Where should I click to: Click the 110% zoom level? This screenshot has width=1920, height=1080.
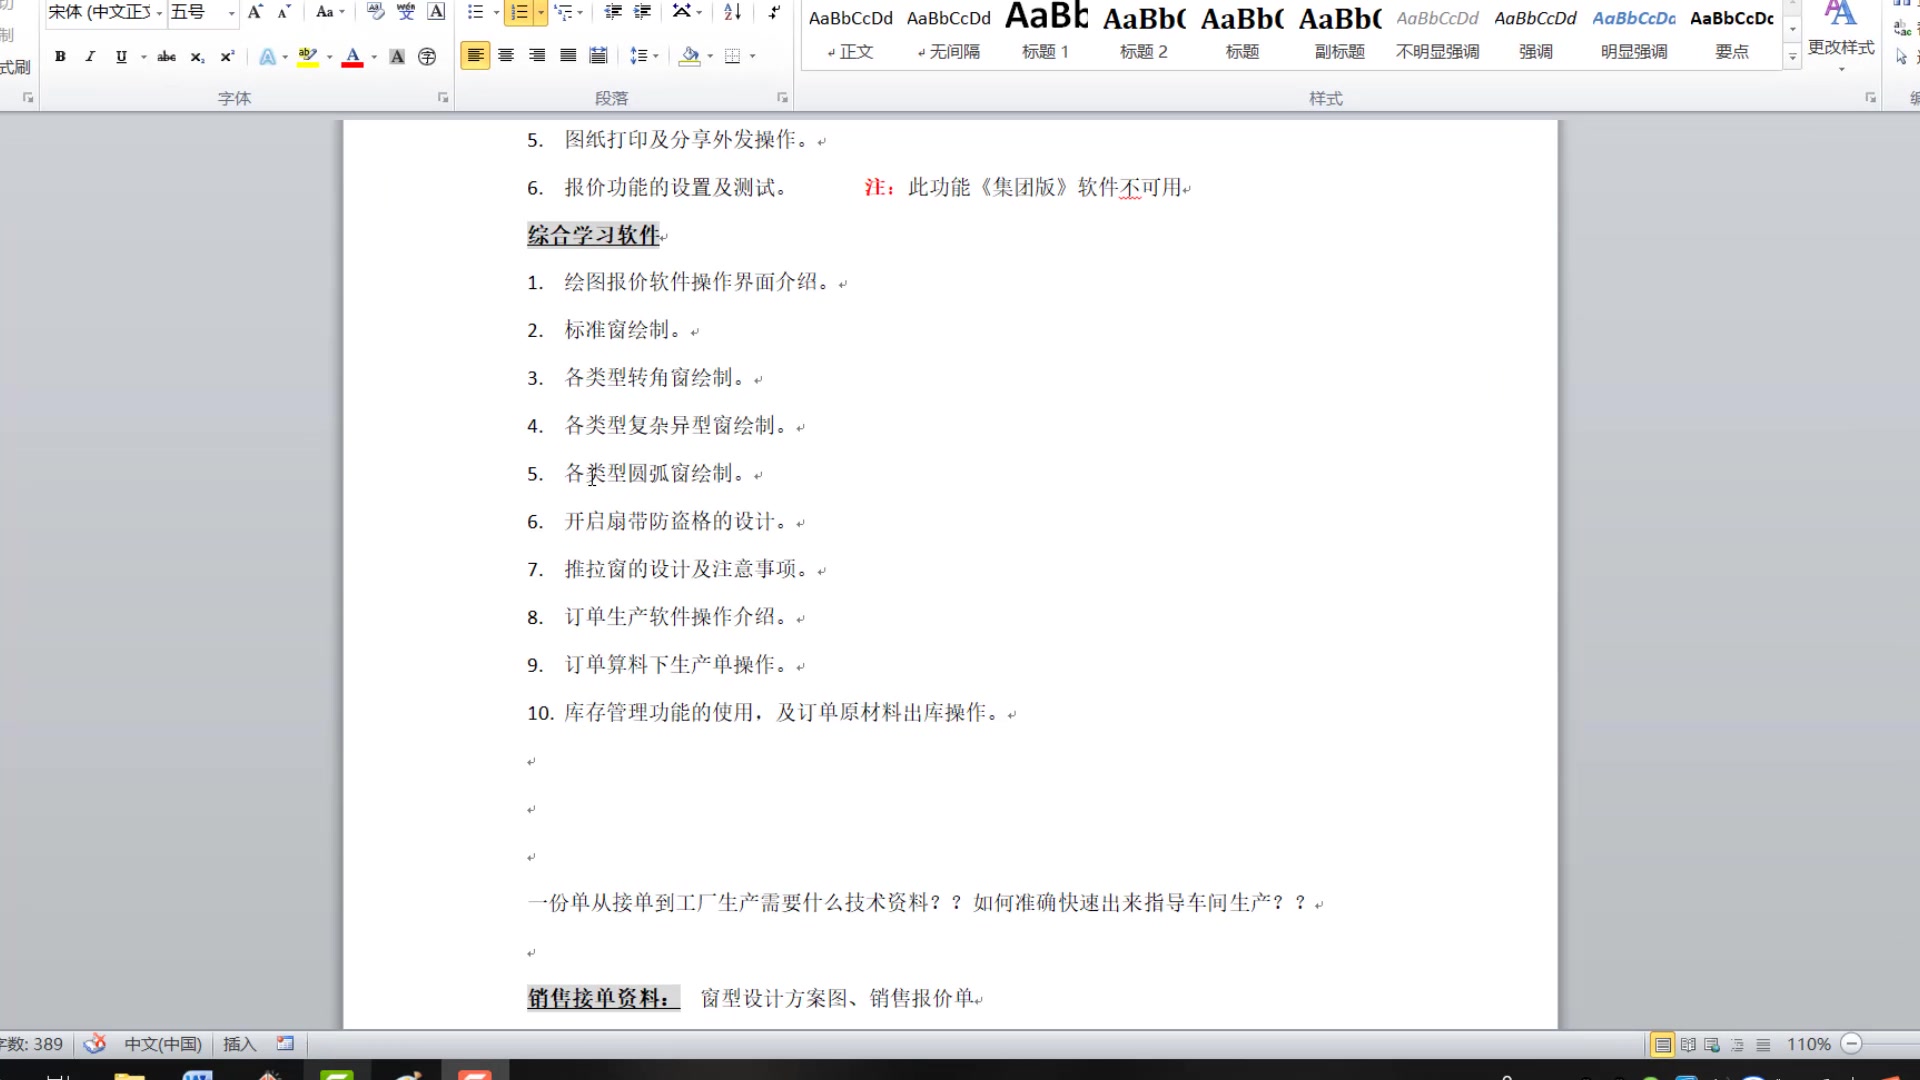1808,1044
